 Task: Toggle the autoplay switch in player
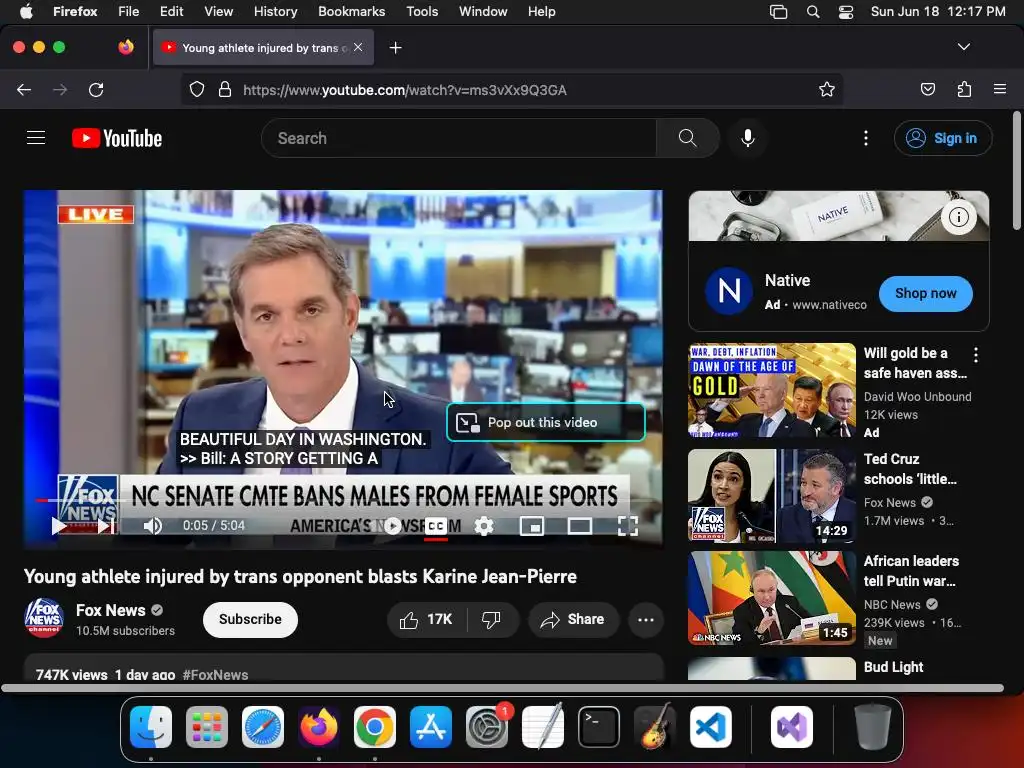[x=392, y=526]
